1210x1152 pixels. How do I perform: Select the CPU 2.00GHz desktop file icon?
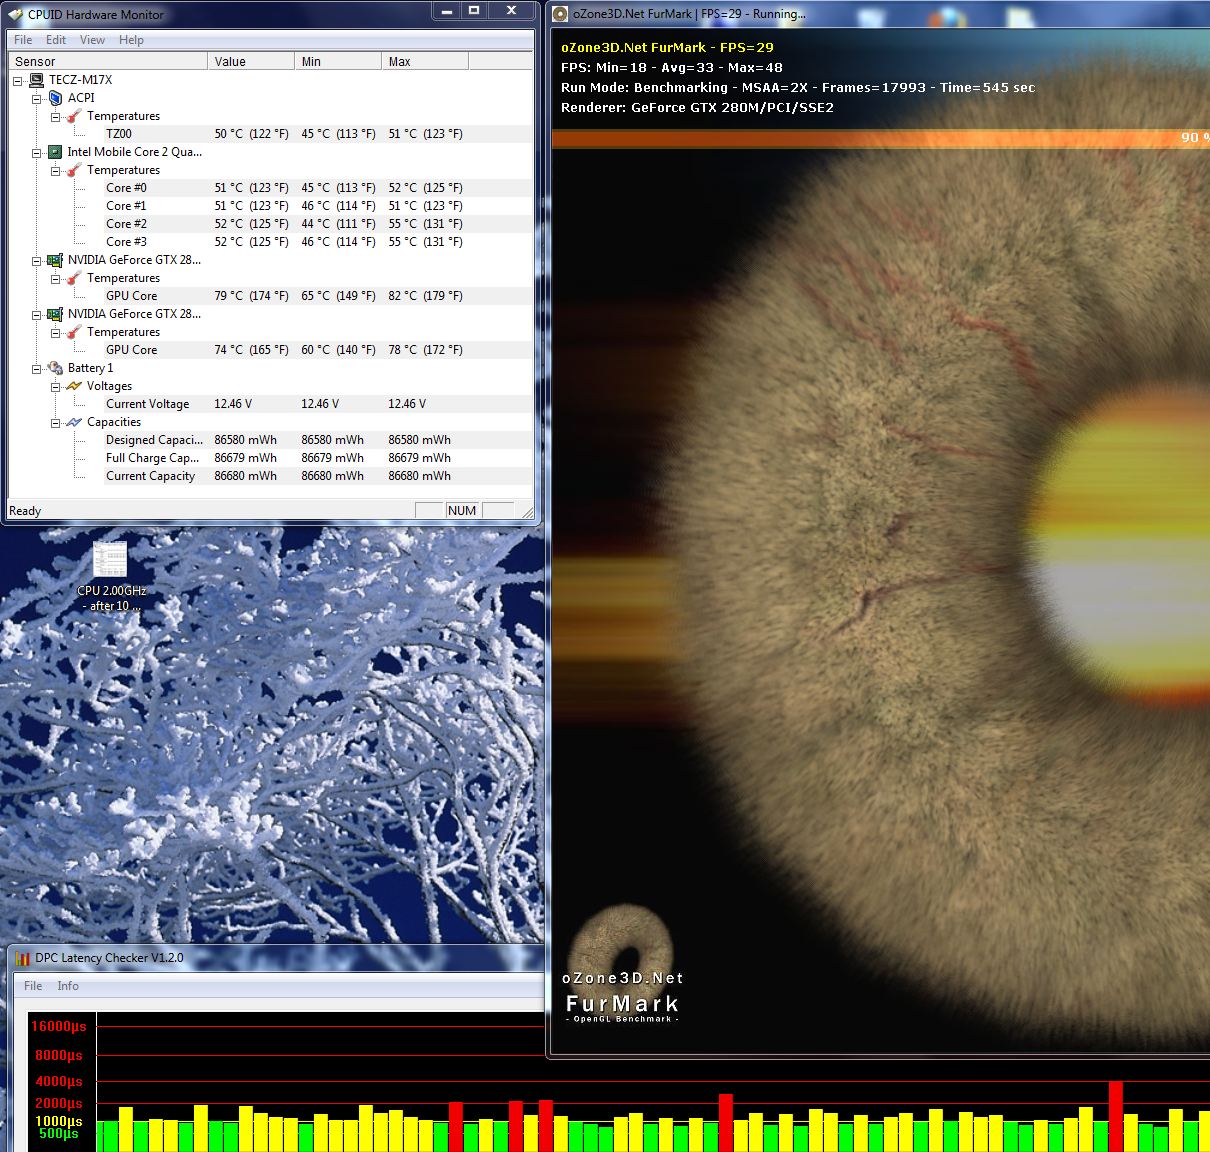coord(110,560)
